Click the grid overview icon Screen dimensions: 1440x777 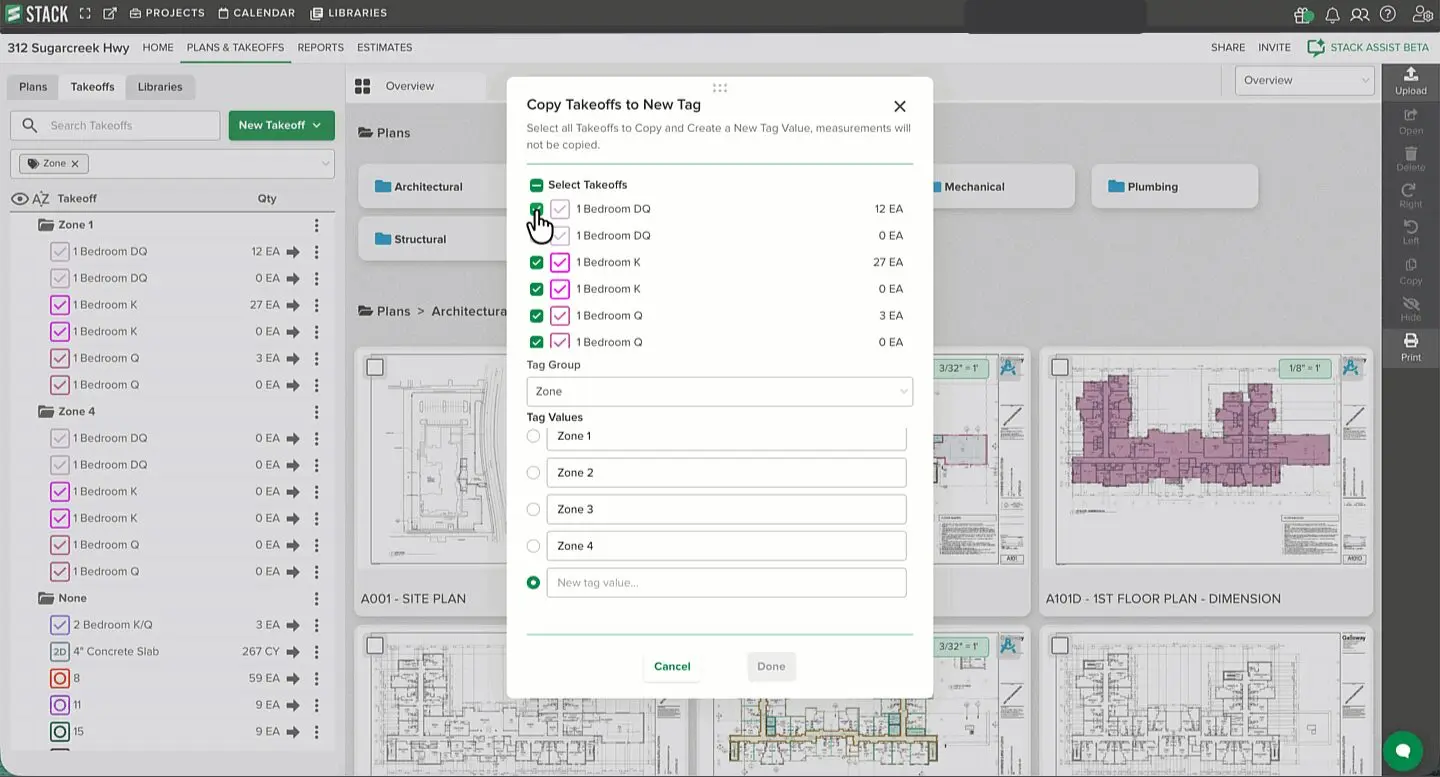pyautogui.click(x=362, y=86)
